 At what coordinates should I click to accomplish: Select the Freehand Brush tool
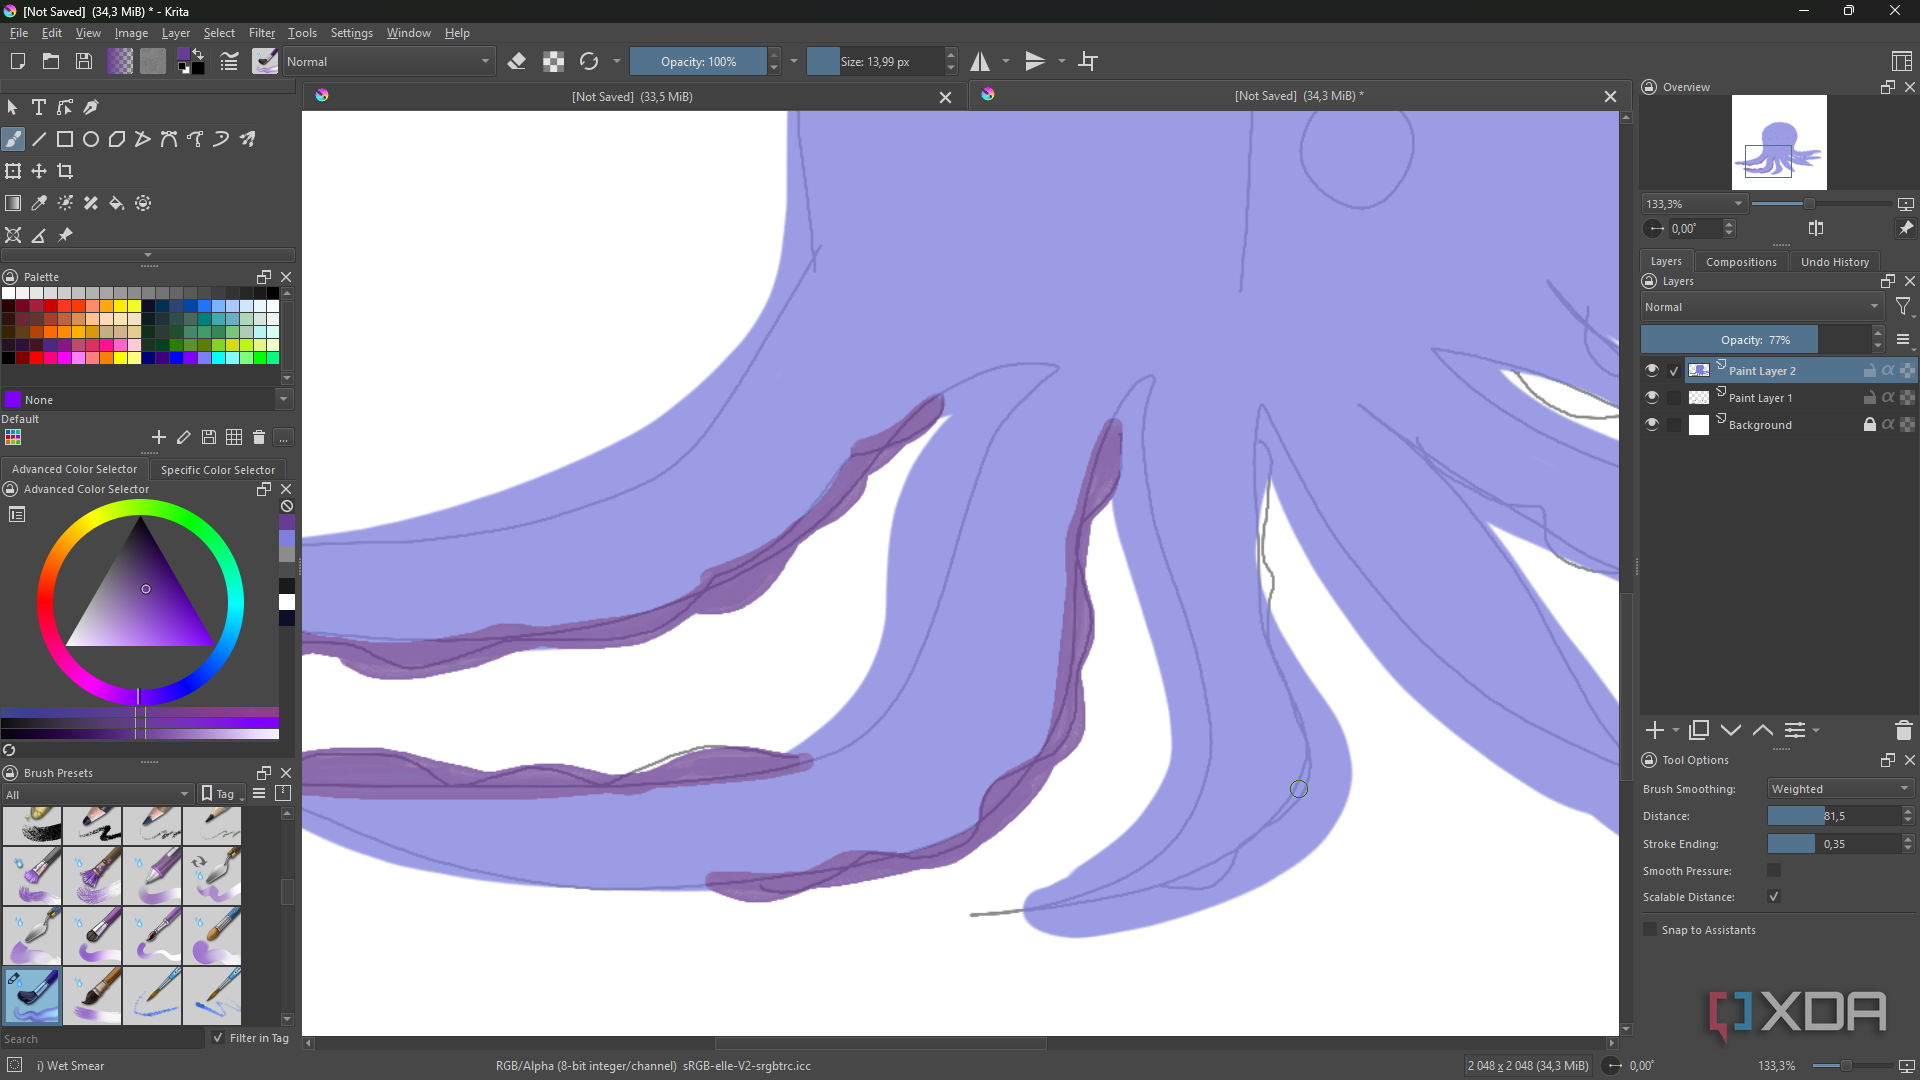(x=13, y=139)
